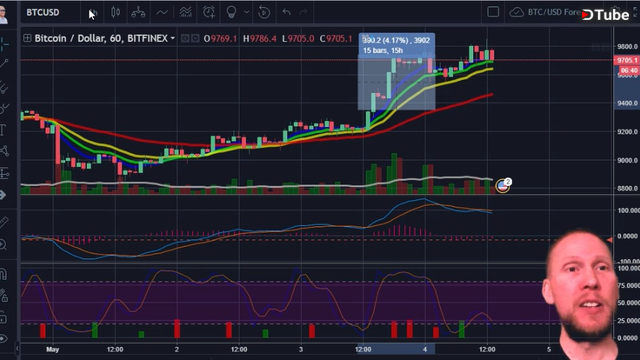Click the Bitcoin / Dollar, 60, BITFINEX title
The image size is (640, 360).
pyautogui.click(x=101, y=38)
